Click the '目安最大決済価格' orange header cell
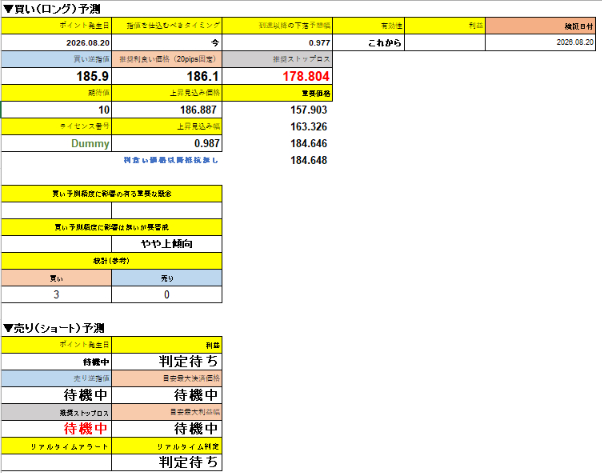This screenshot has width=602, height=473. (167, 379)
